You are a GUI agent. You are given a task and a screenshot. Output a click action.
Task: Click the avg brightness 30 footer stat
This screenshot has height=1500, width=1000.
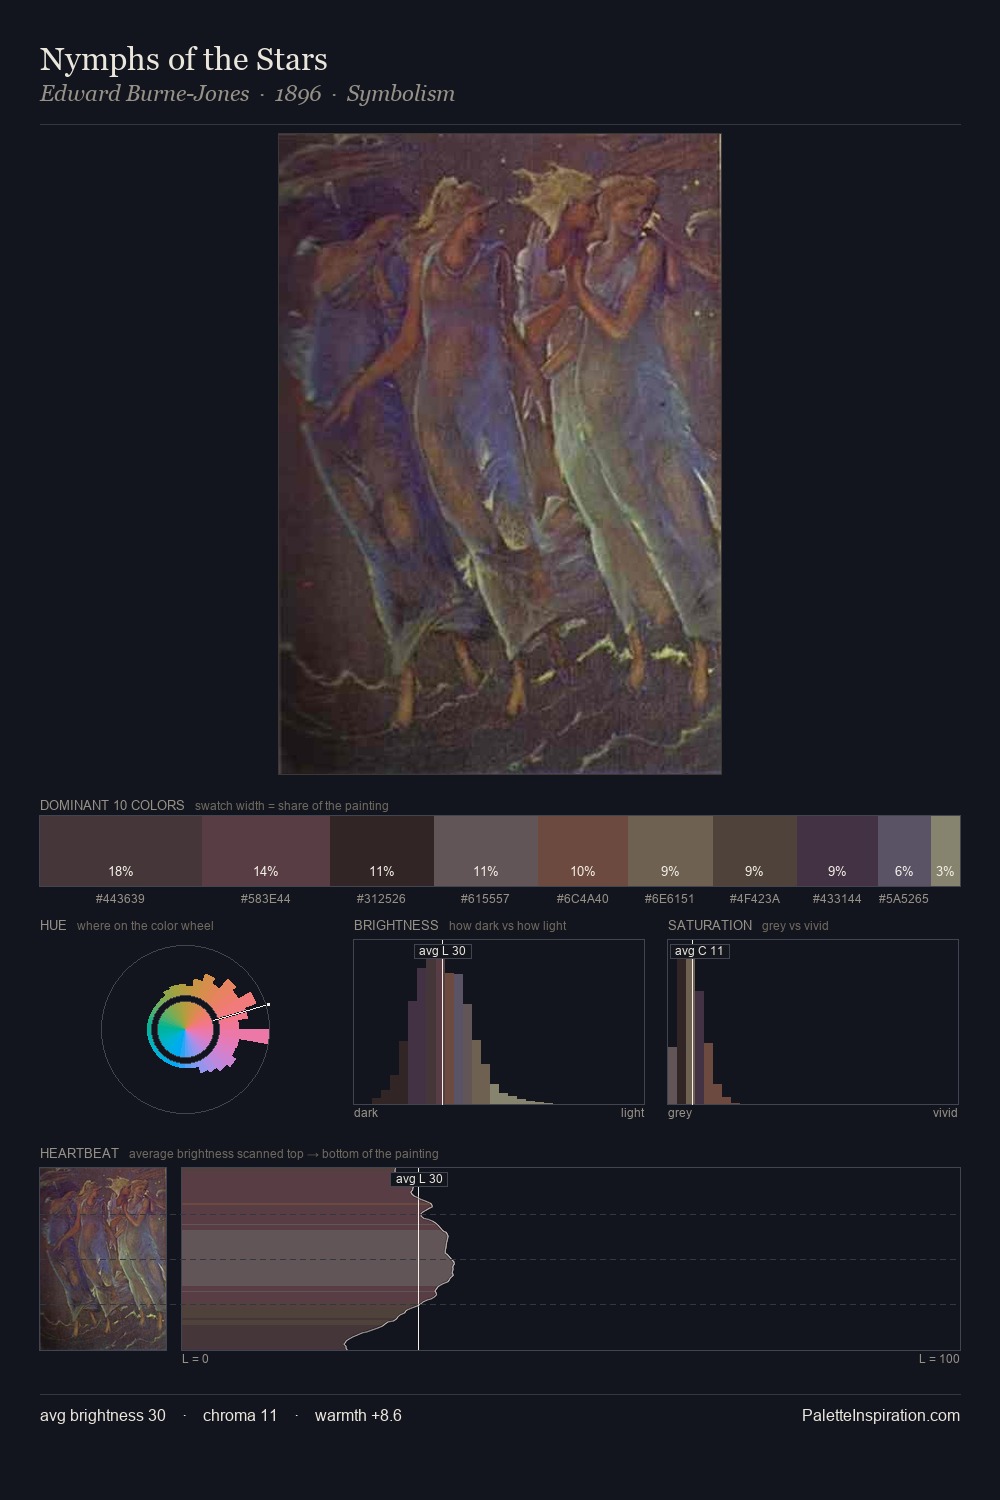point(103,1415)
